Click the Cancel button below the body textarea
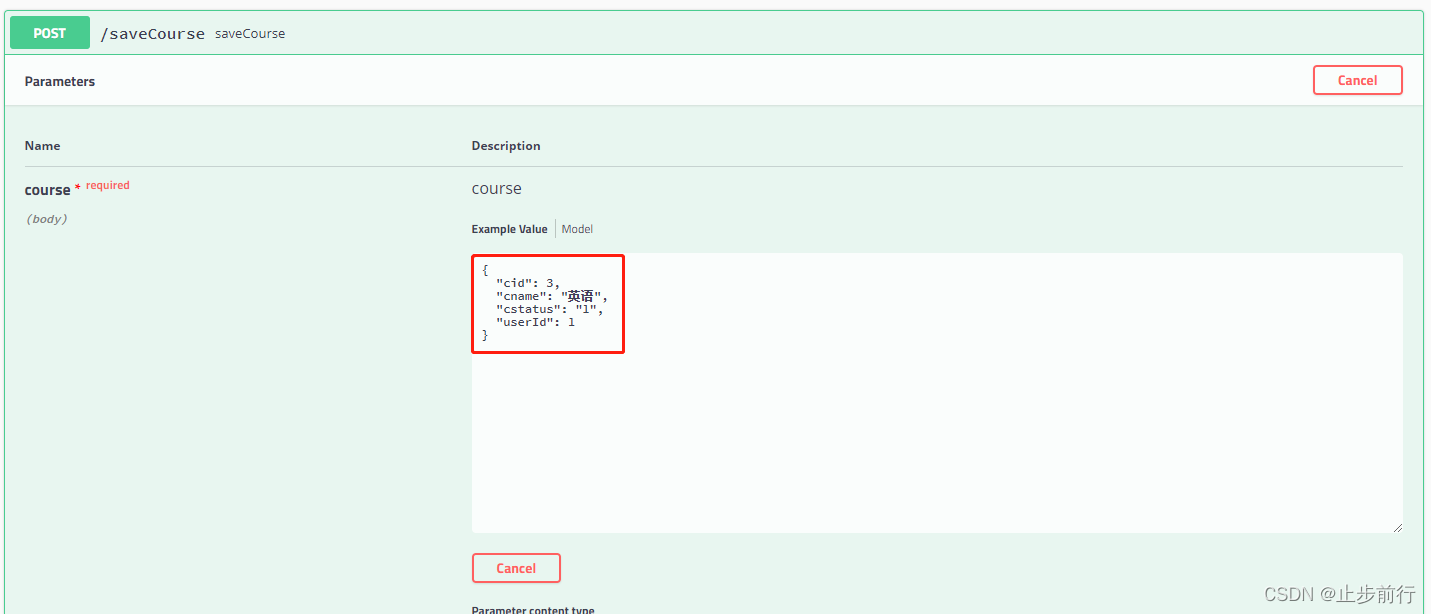The width and height of the screenshot is (1431, 614). (516, 568)
